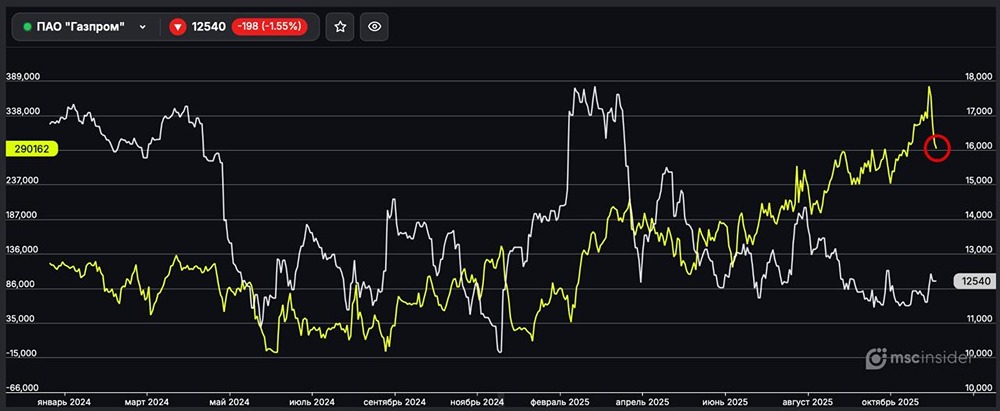The height and width of the screenshot is (411, 1000).
Task: Click the 18,000 right axis label
Action: point(976,77)
